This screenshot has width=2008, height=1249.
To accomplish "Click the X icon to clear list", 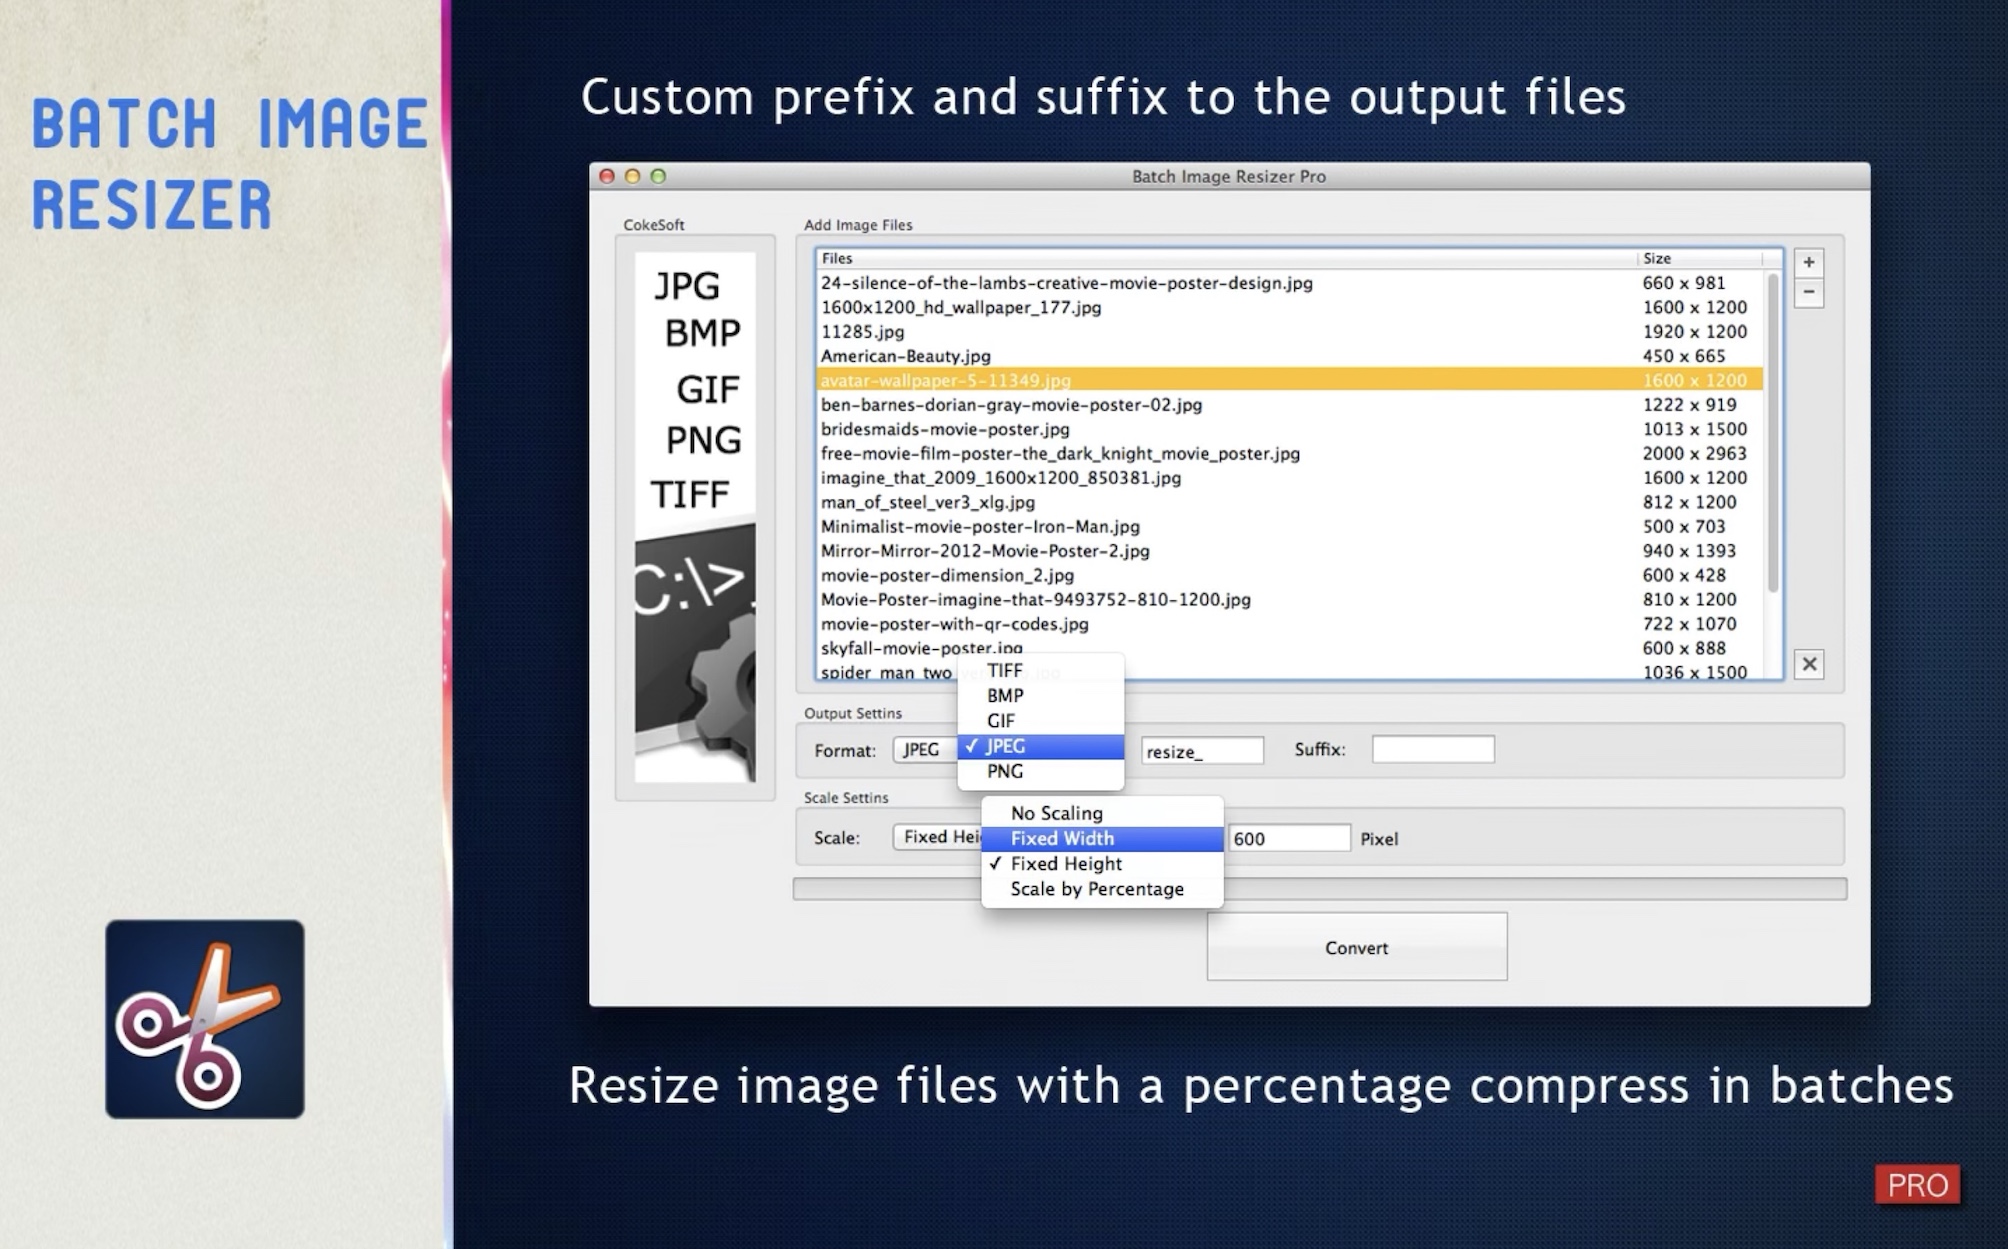I will (x=1808, y=664).
